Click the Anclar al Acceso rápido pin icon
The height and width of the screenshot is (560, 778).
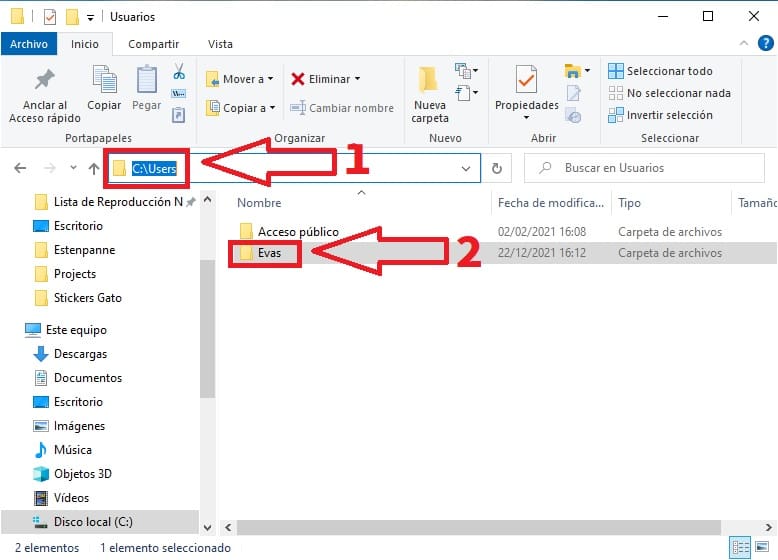click(45, 79)
